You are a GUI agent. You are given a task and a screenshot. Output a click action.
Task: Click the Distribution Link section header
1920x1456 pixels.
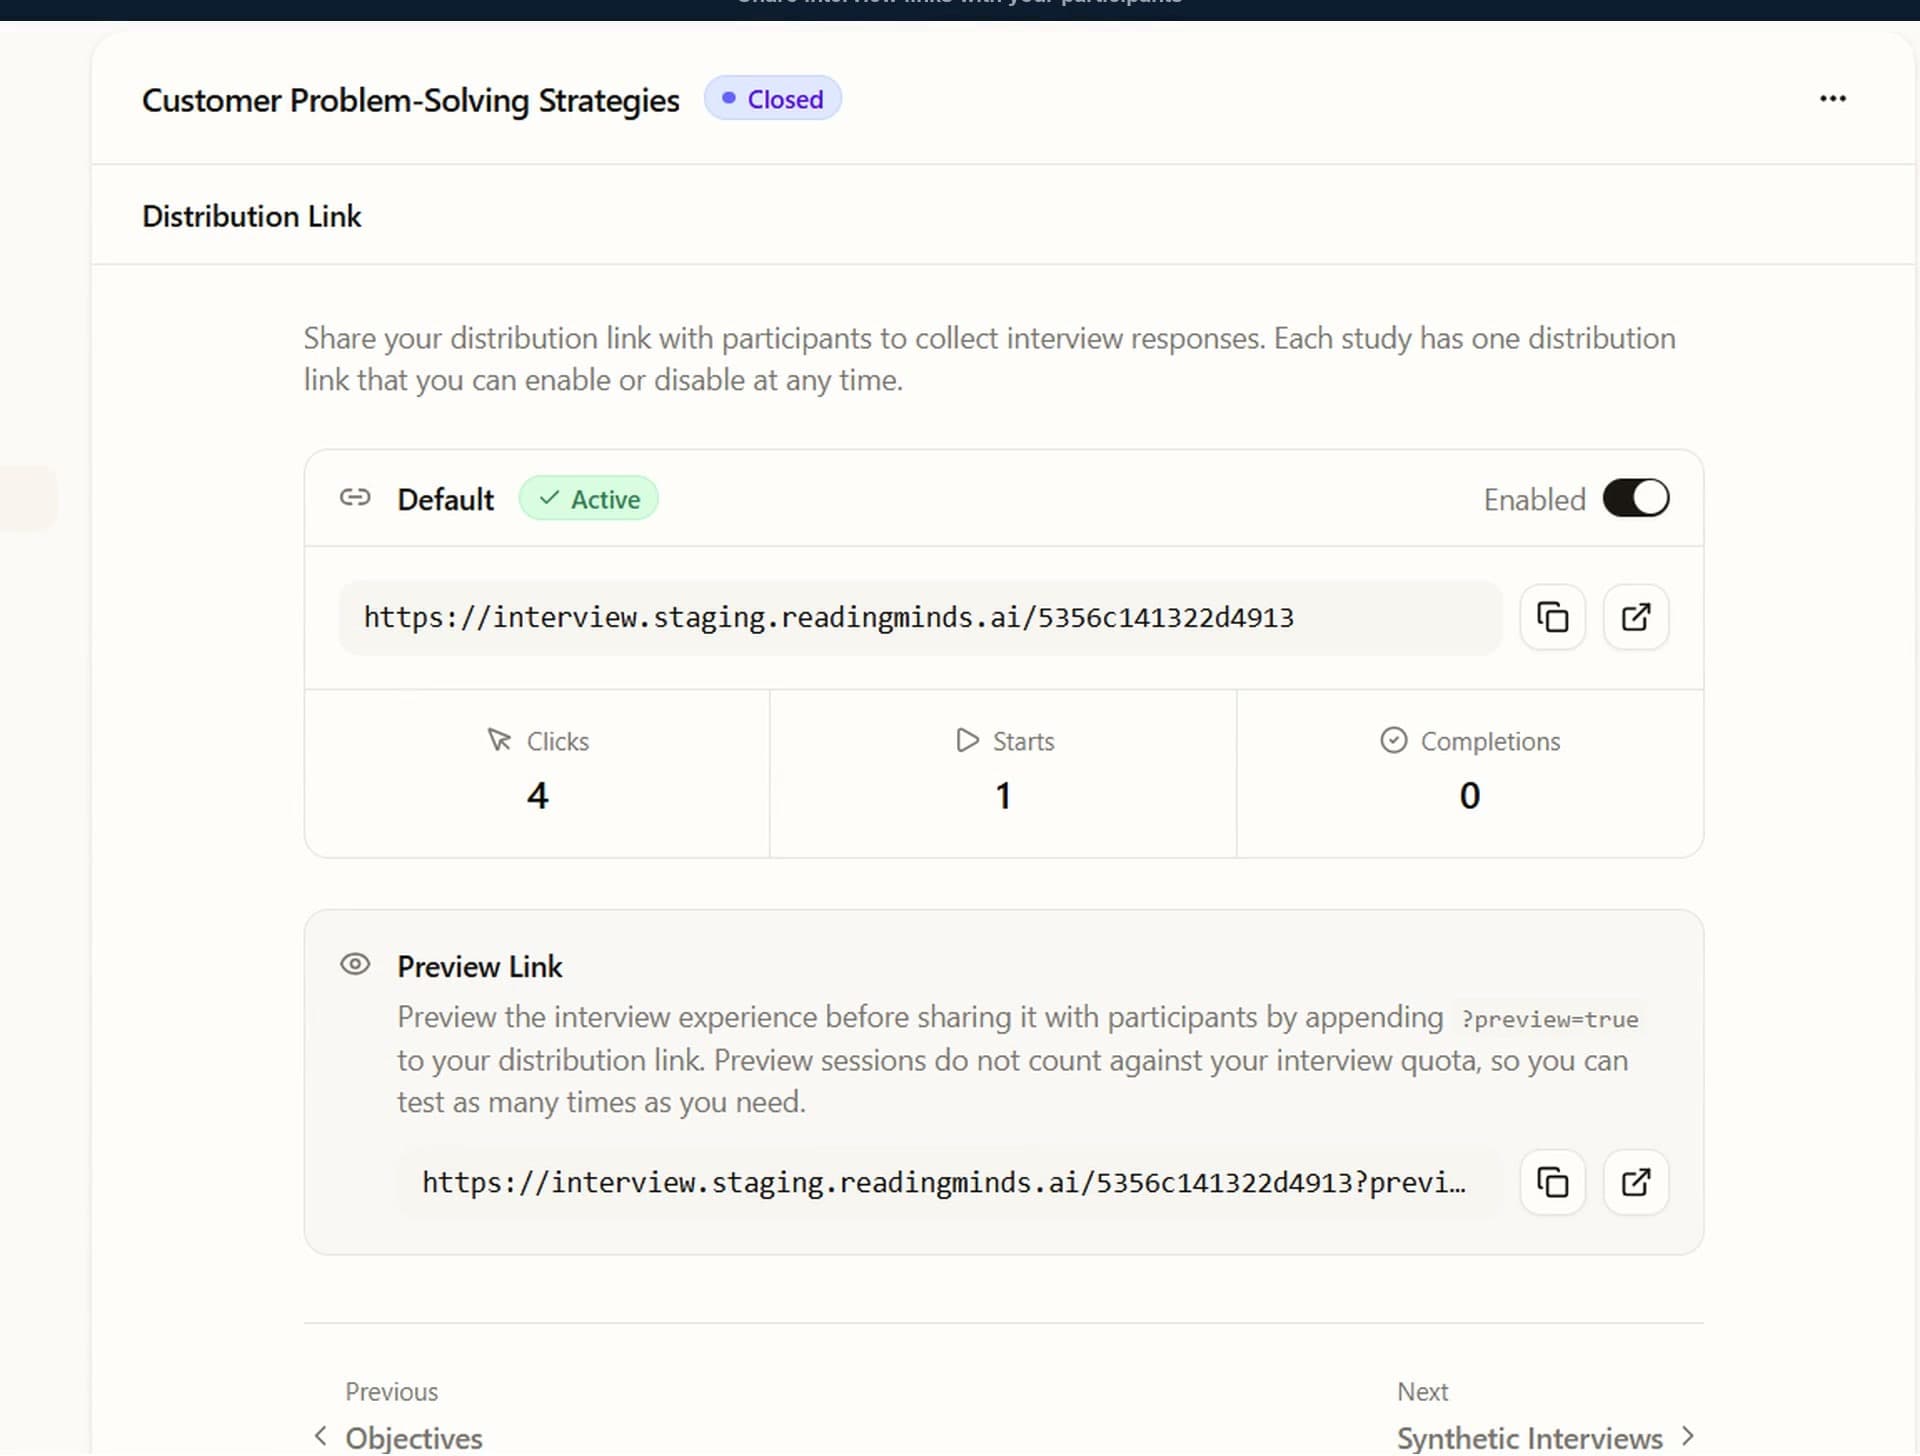(251, 216)
